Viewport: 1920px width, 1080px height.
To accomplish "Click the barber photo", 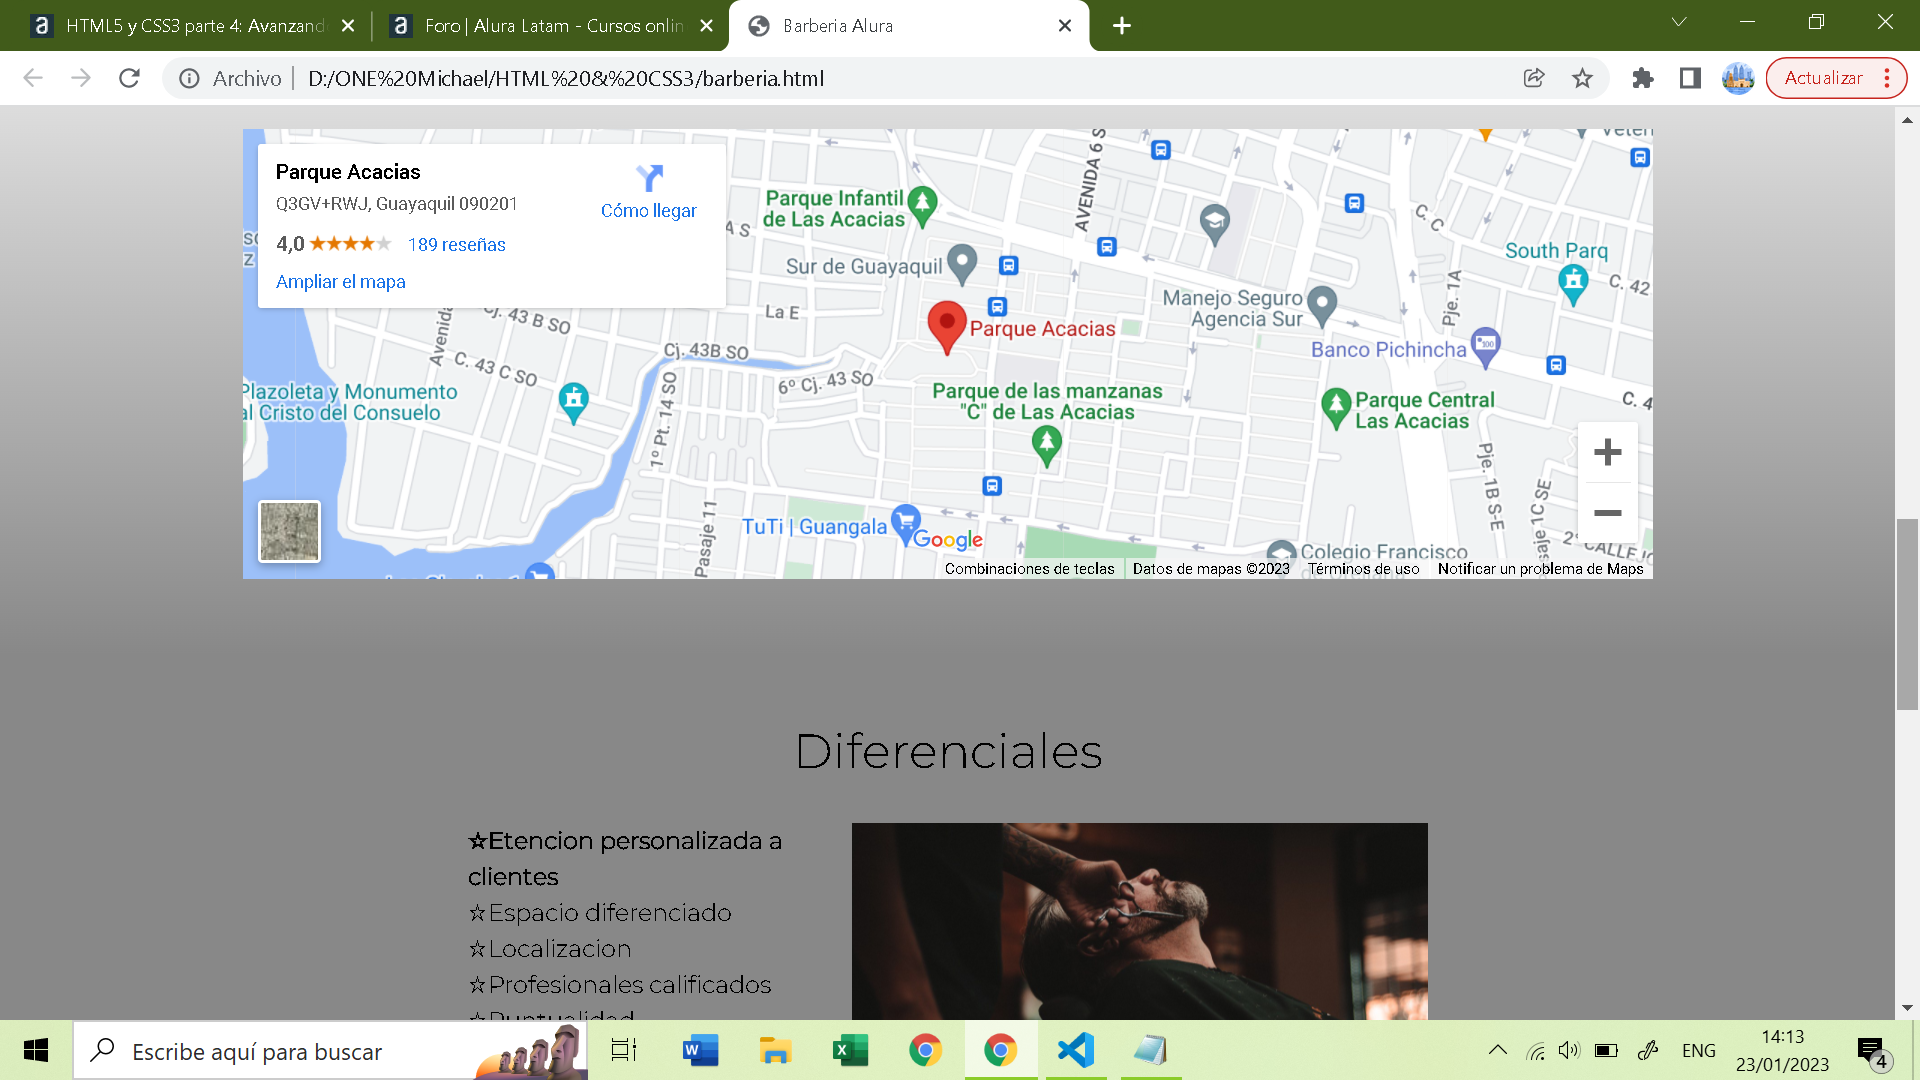I will pyautogui.click(x=1139, y=921).
